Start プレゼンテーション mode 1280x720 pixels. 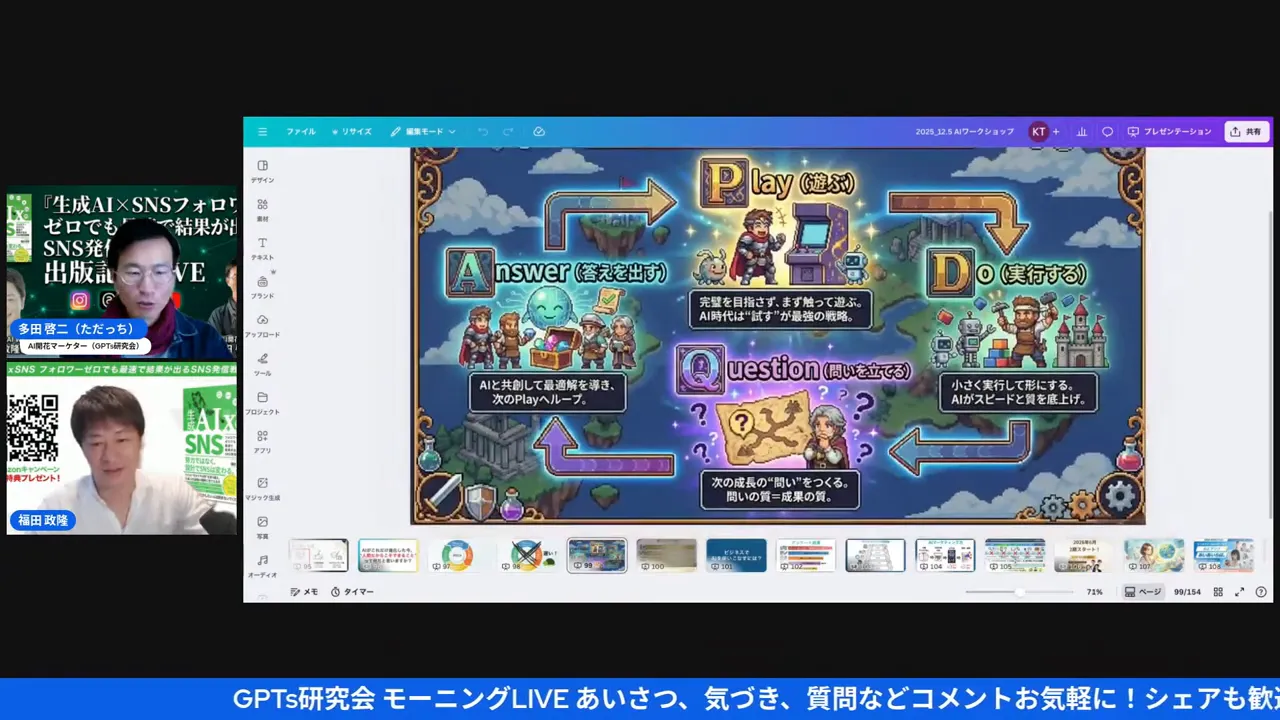(1170, 131)
